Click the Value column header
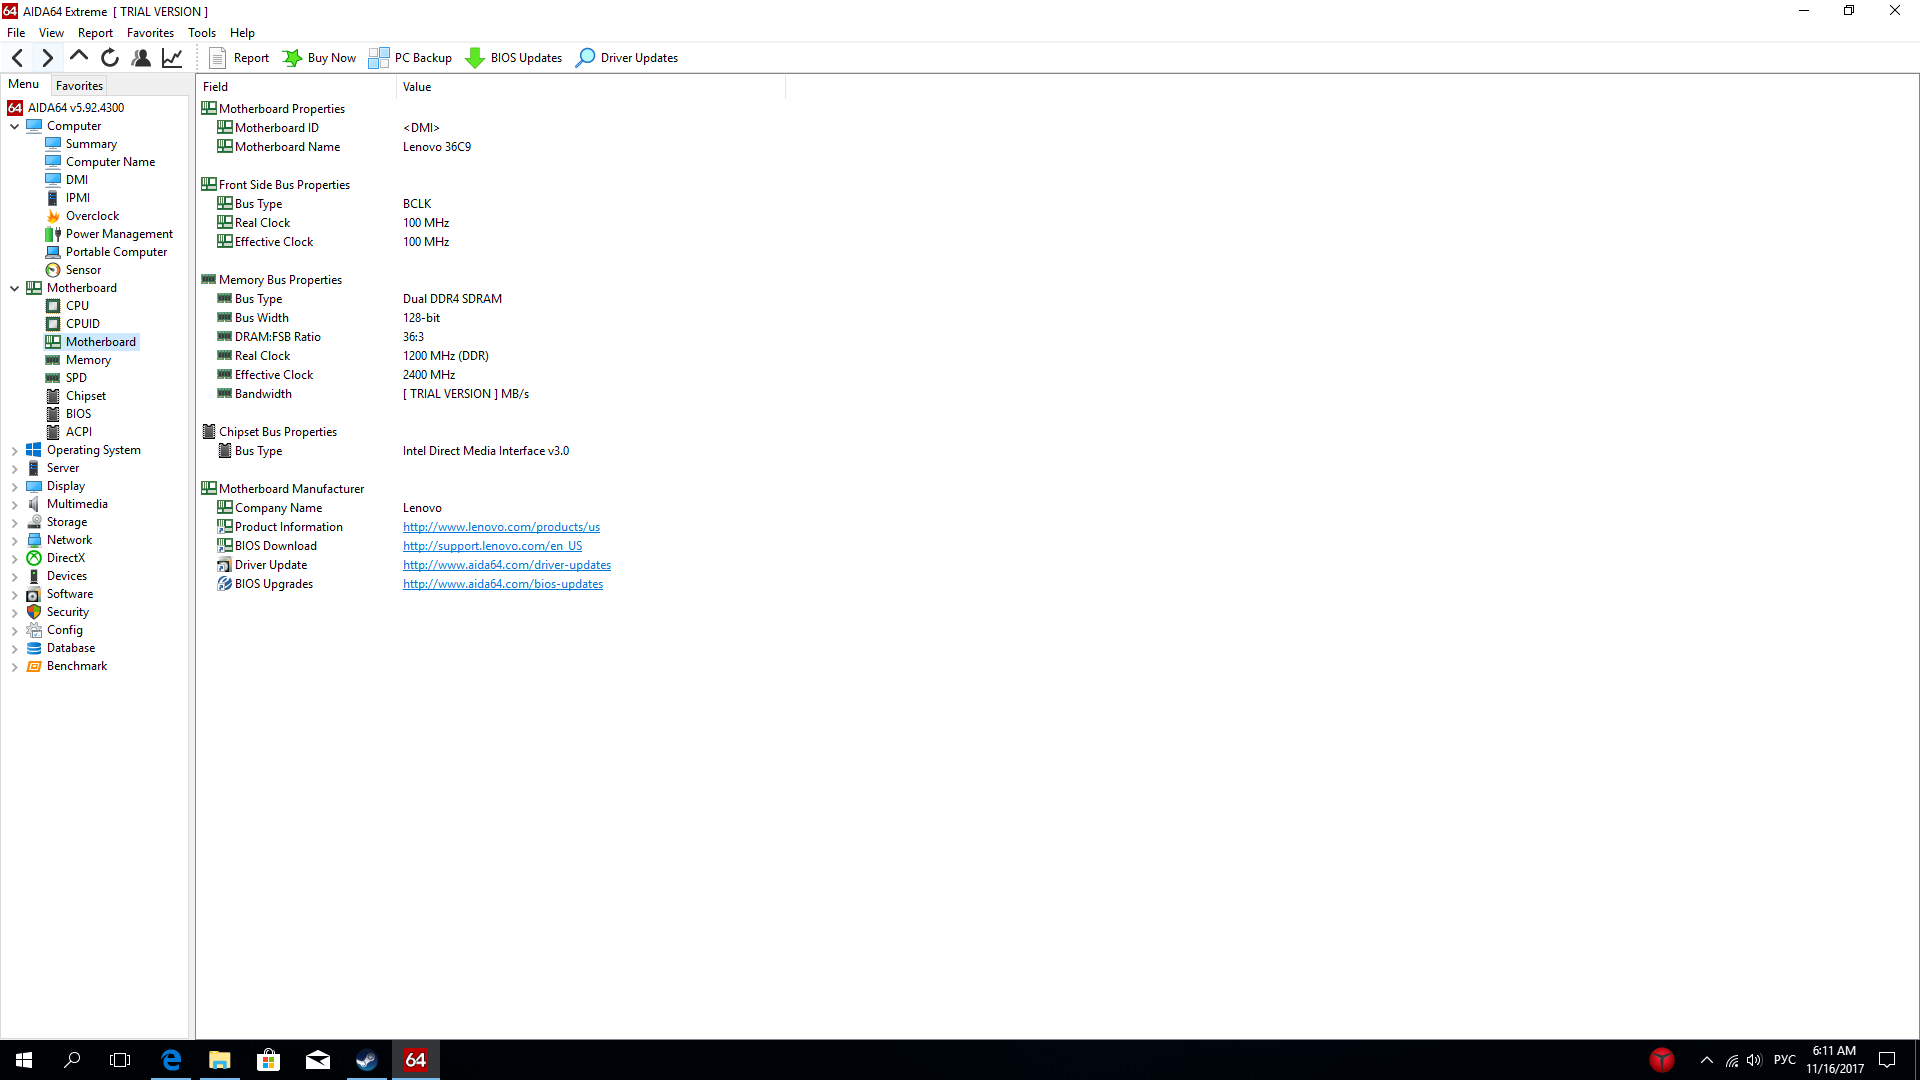1920x1080 pixels. [591, 87]
